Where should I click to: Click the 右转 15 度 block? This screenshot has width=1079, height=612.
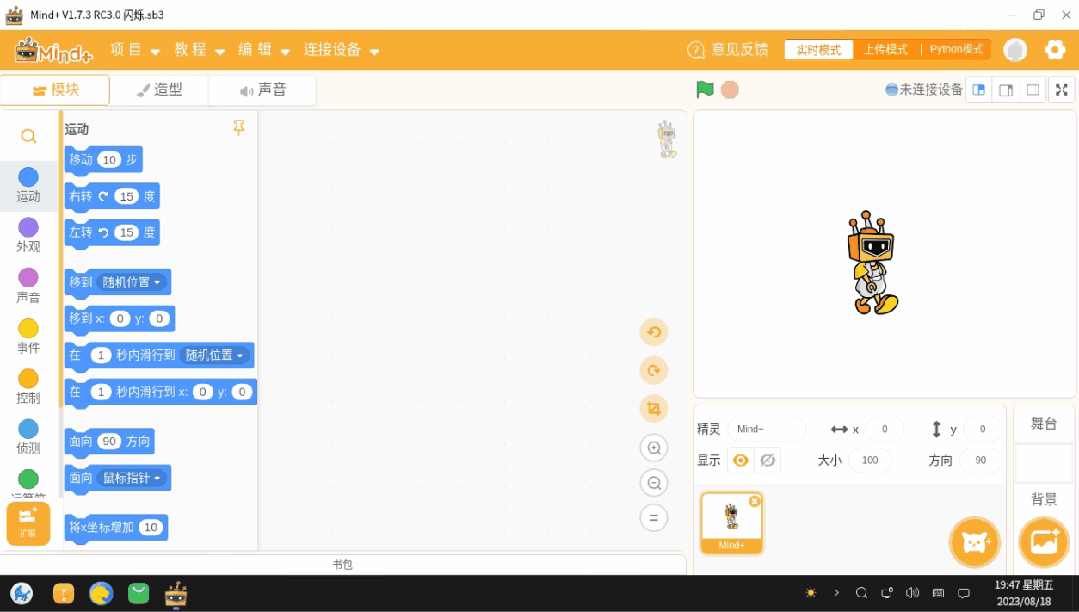[112, 196]
